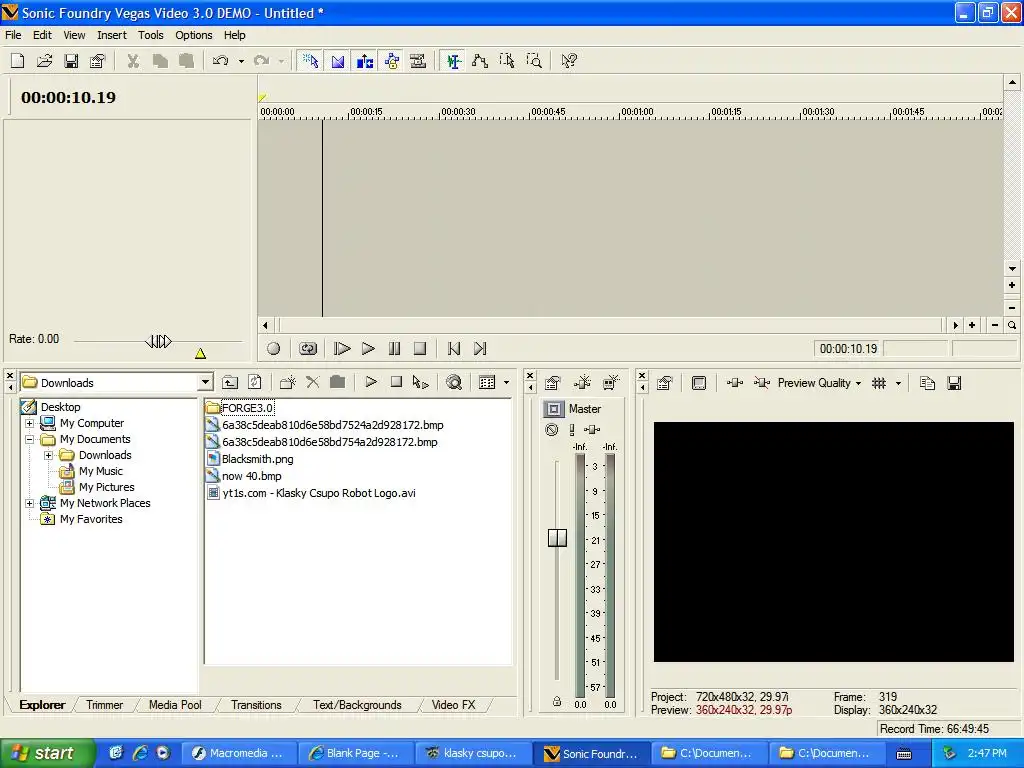Viewport: 1024px width, 768px height.
Task: Undo the last action
Action: (x=221, y=61)
